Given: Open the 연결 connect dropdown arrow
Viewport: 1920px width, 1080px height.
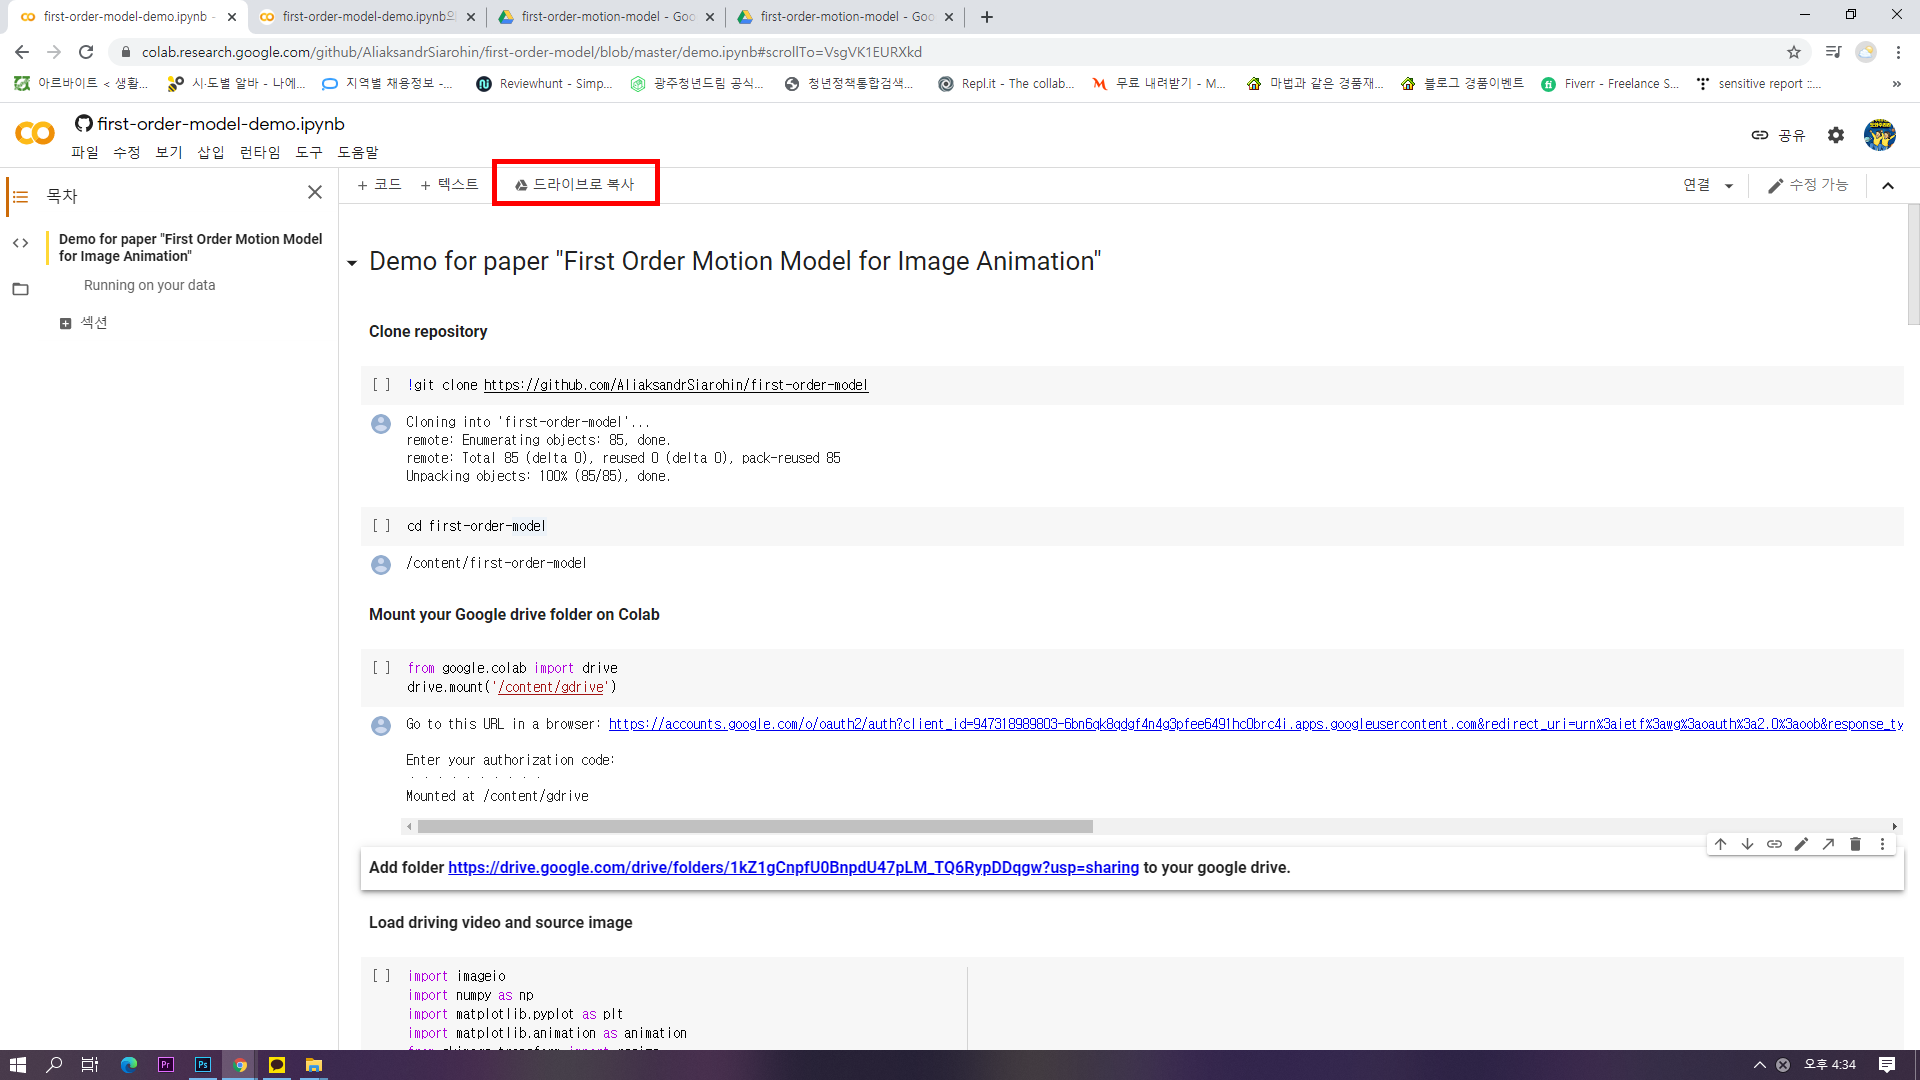Looking at the screenshot, I should point(1729,186).
